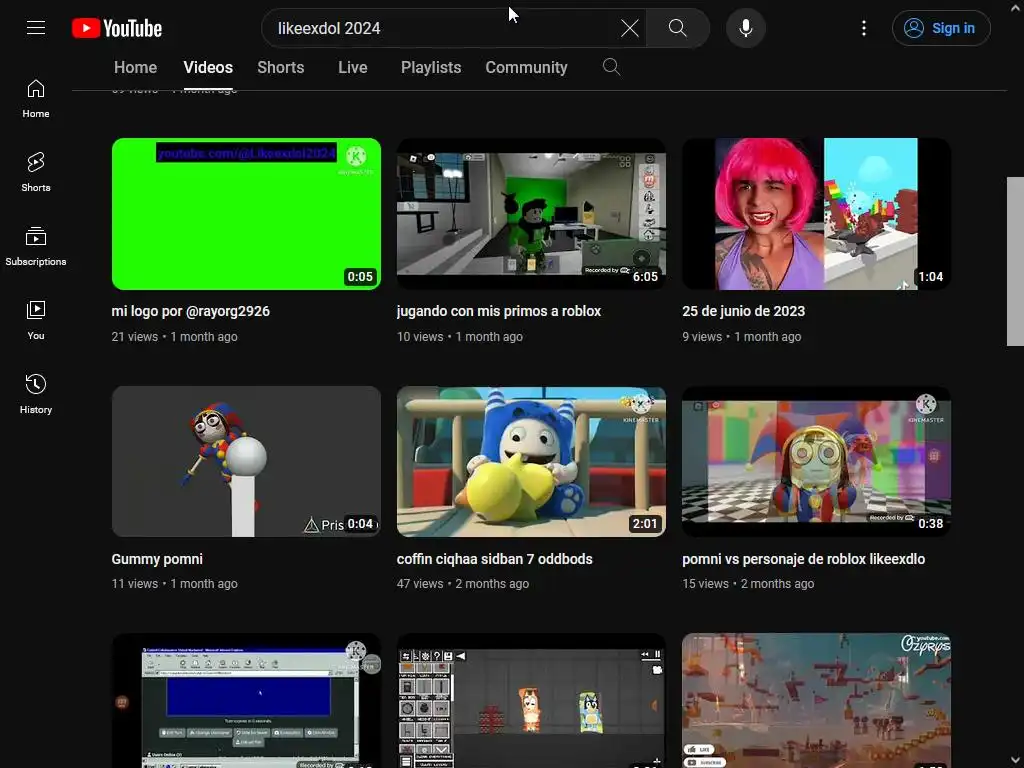The image size is (1024, 768).
Task: Open the three-dot settings menu
Action: point(863,28)
